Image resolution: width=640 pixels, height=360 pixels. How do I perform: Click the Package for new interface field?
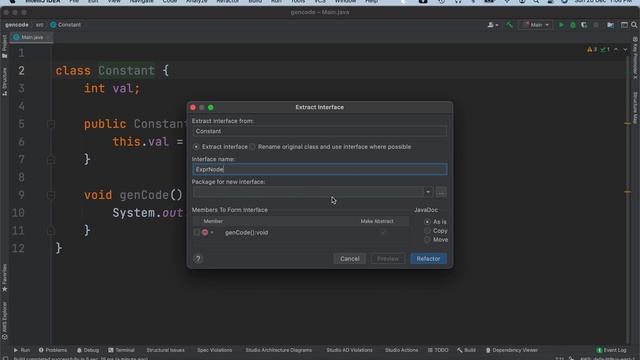point(308,192)
